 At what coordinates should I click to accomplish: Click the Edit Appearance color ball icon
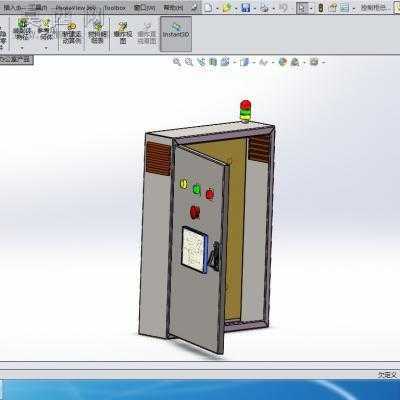(283, 62)
